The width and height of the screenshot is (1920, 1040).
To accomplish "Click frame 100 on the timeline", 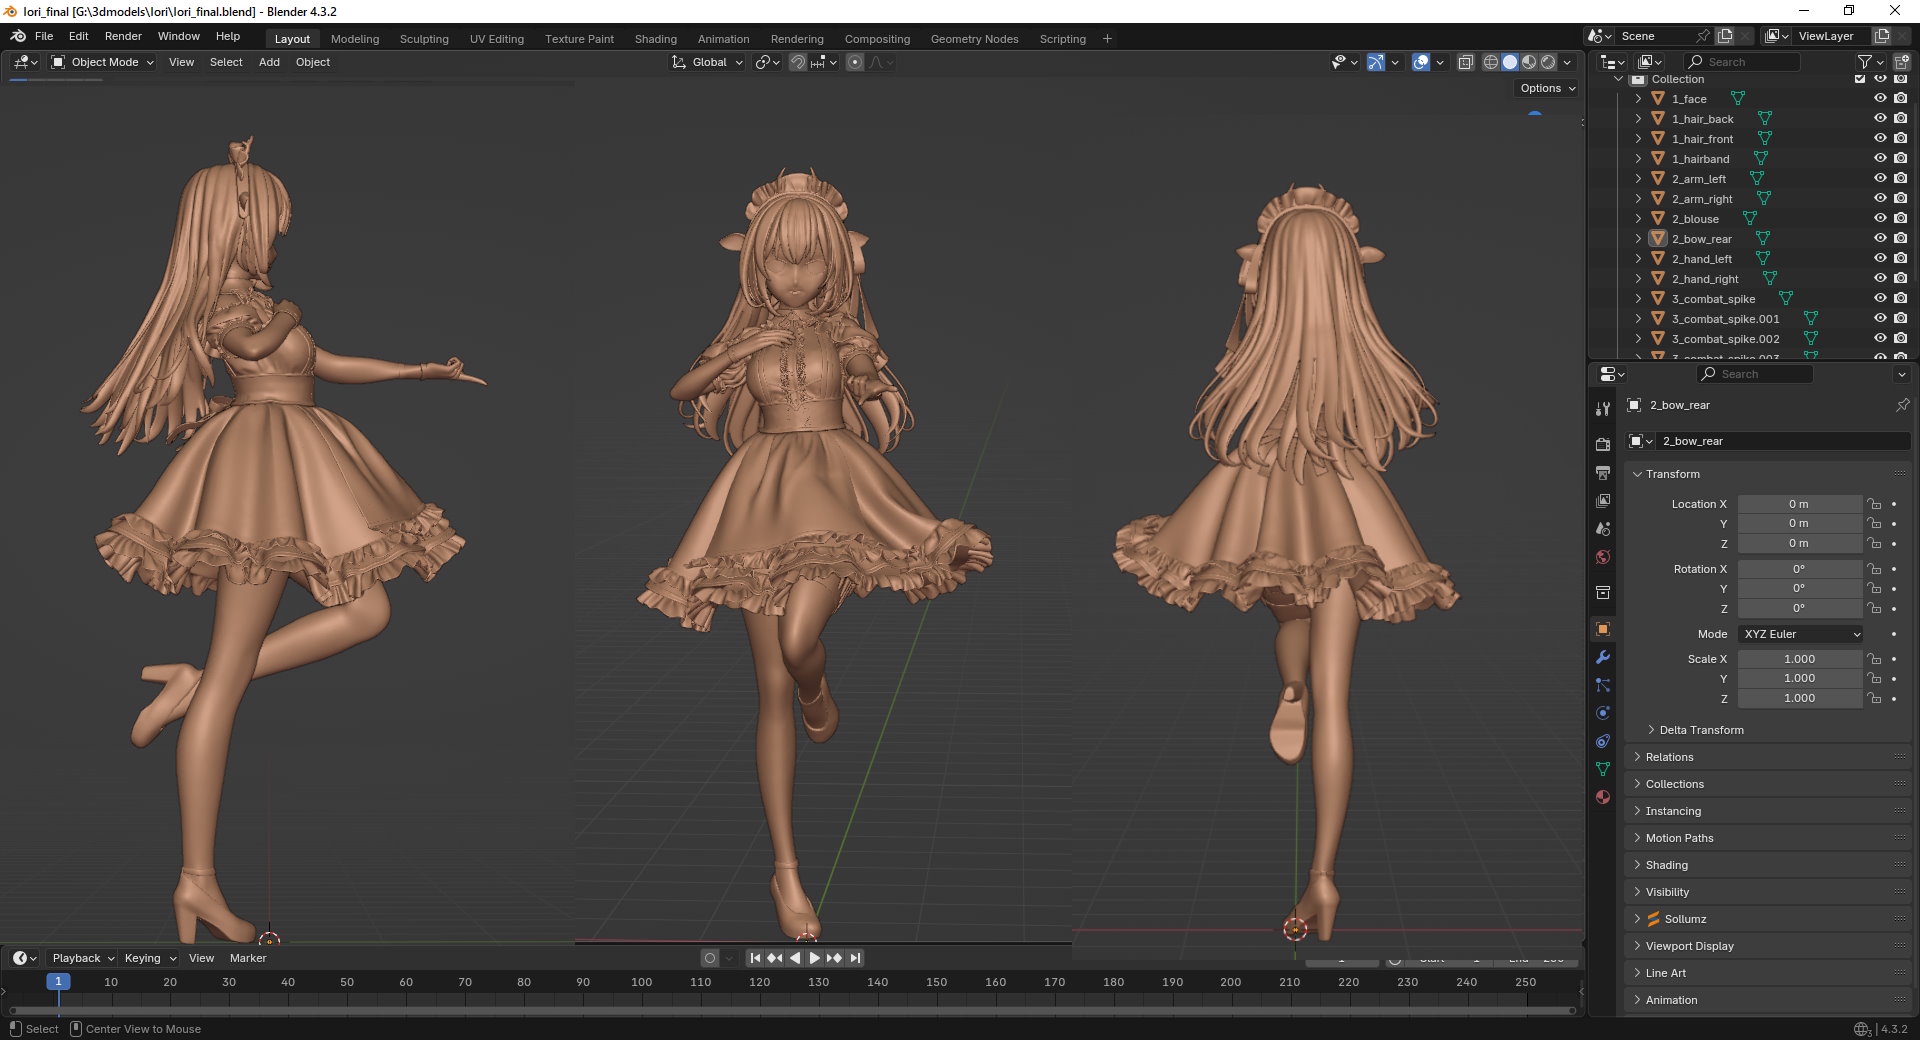I will 641,983.
